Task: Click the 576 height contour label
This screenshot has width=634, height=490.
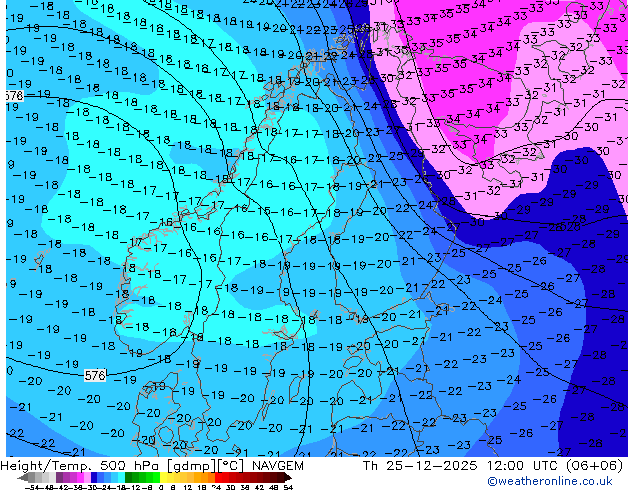Action: [95, 375]
